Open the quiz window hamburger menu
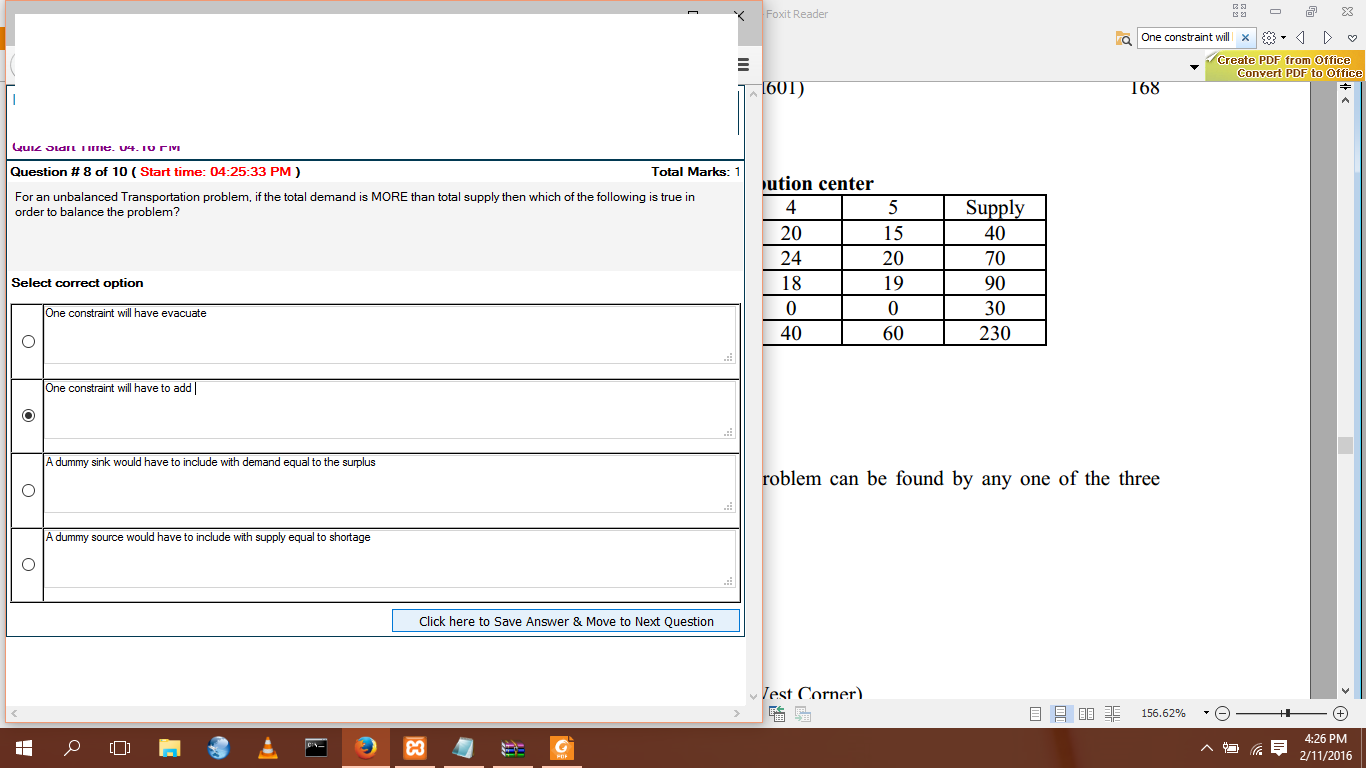Screen dimensions: 1366x768 coord(743,64)
